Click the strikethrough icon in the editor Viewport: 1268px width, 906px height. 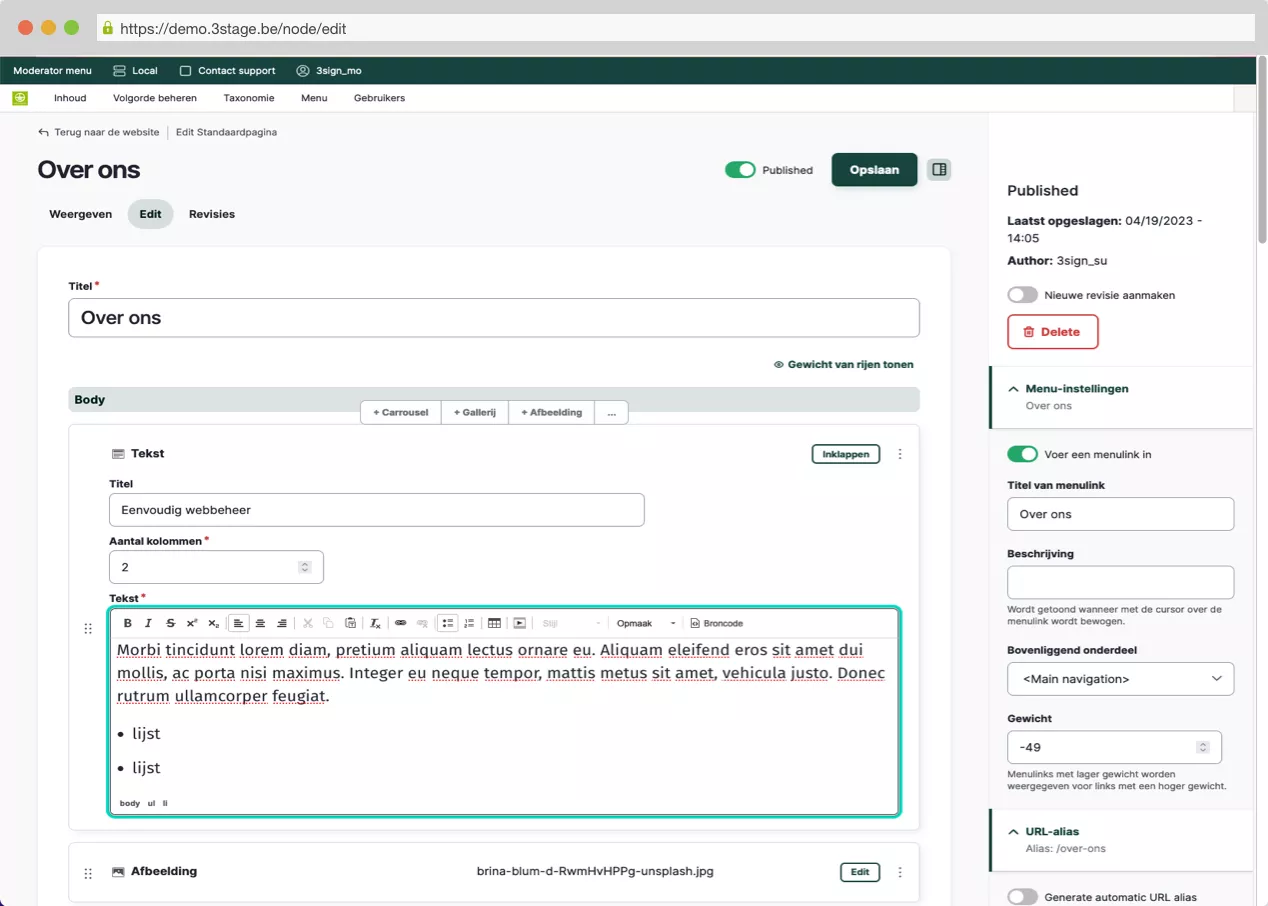170,623
